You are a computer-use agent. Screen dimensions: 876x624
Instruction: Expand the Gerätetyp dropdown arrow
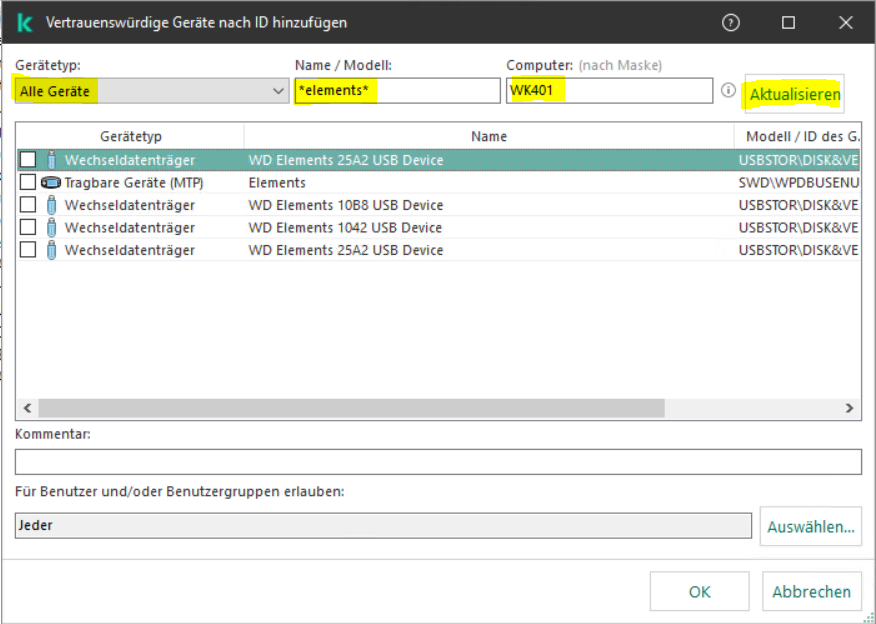coord(279,91)
